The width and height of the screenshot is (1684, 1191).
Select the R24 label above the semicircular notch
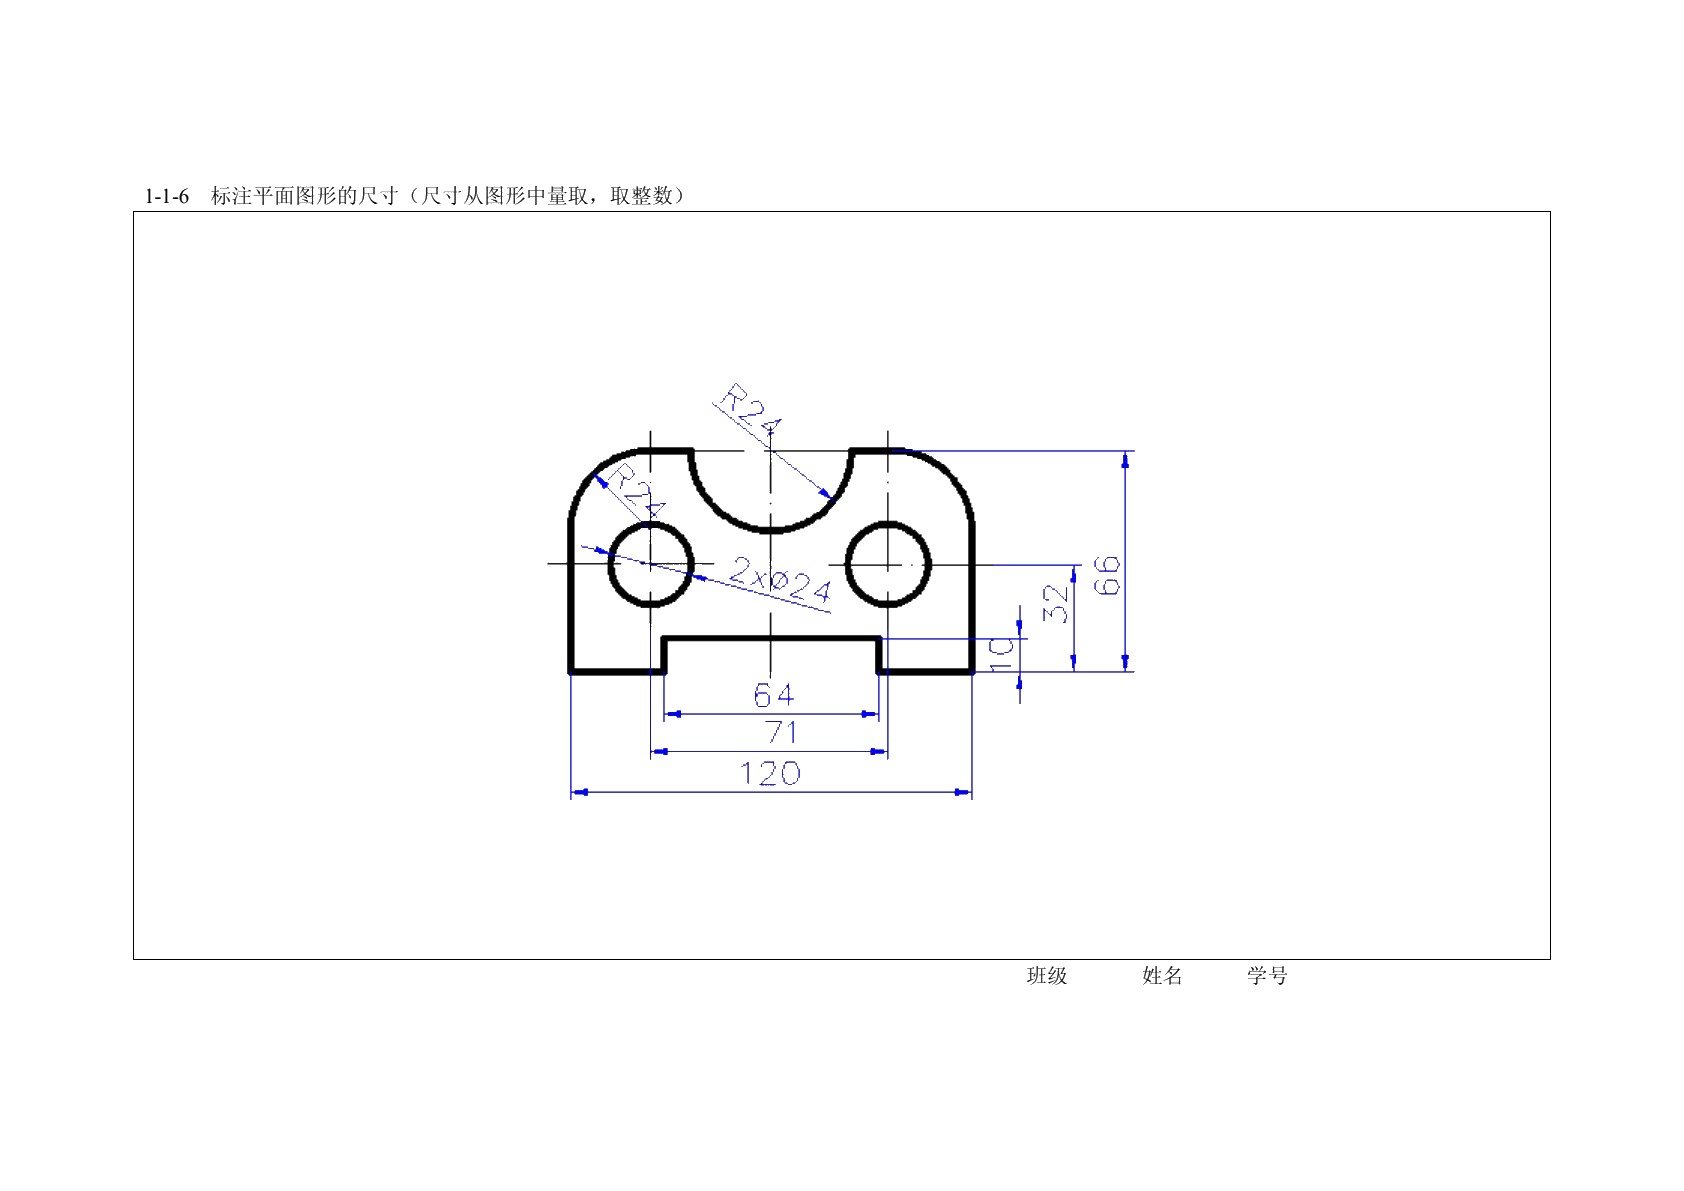pyautogui.click(x=748, y=408)
